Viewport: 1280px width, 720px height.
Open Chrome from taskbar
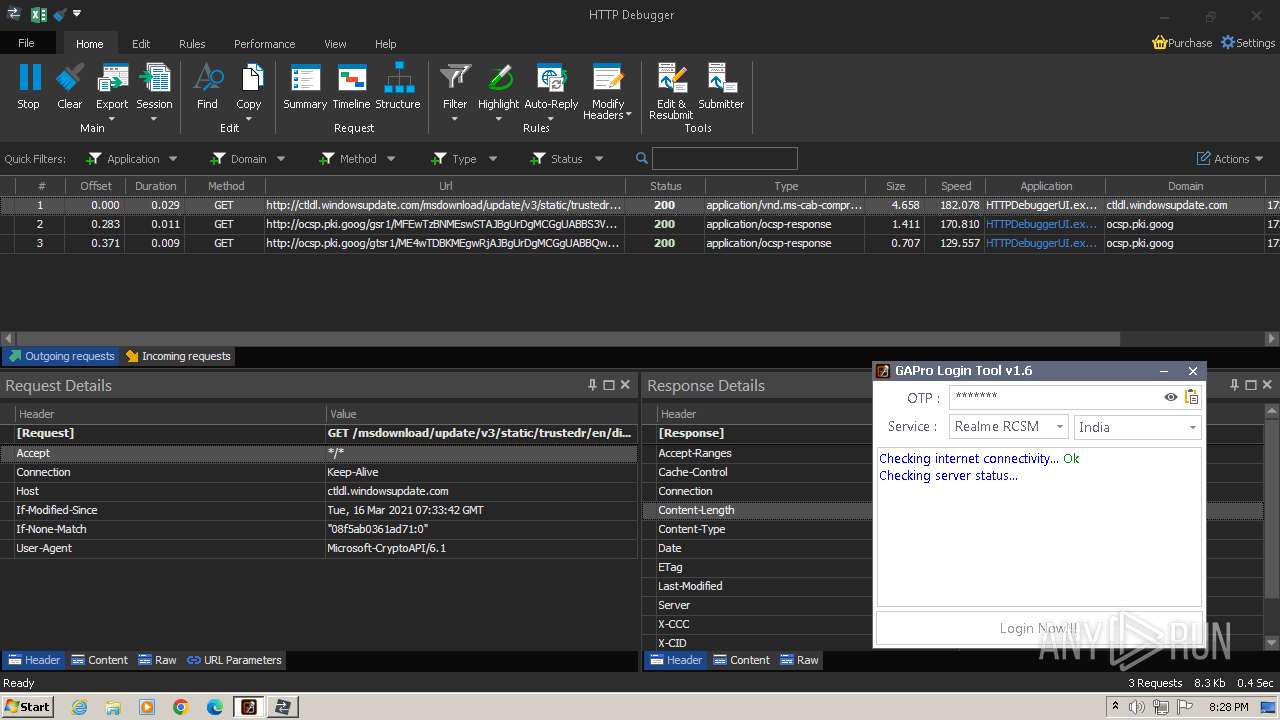point(181,707)
